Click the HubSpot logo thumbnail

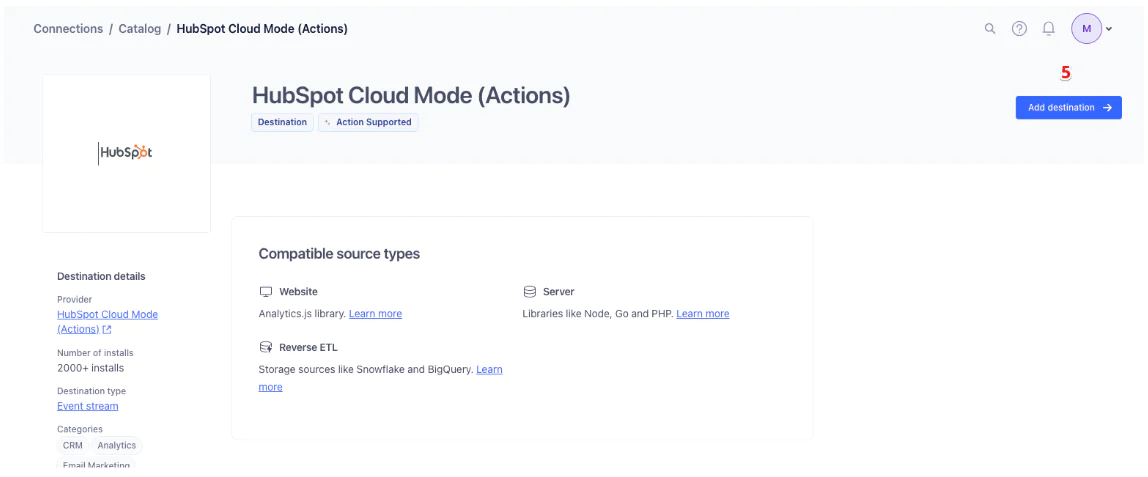coord(127,154)
